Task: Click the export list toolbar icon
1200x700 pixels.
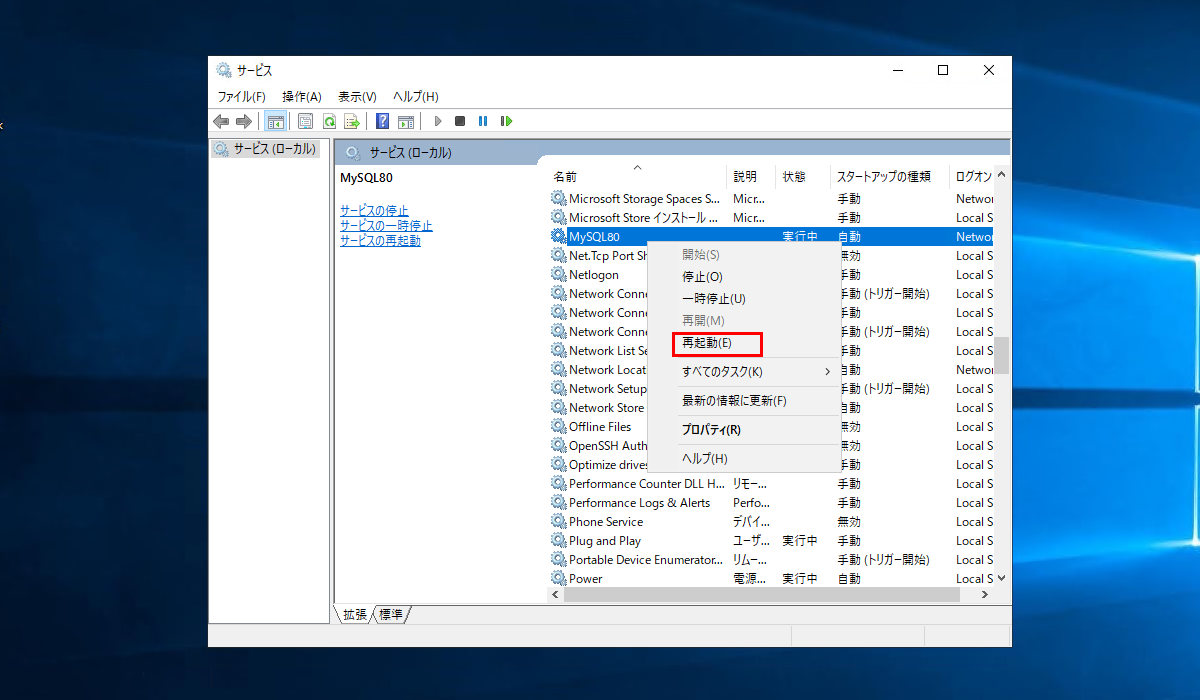Action: (351, 121)
